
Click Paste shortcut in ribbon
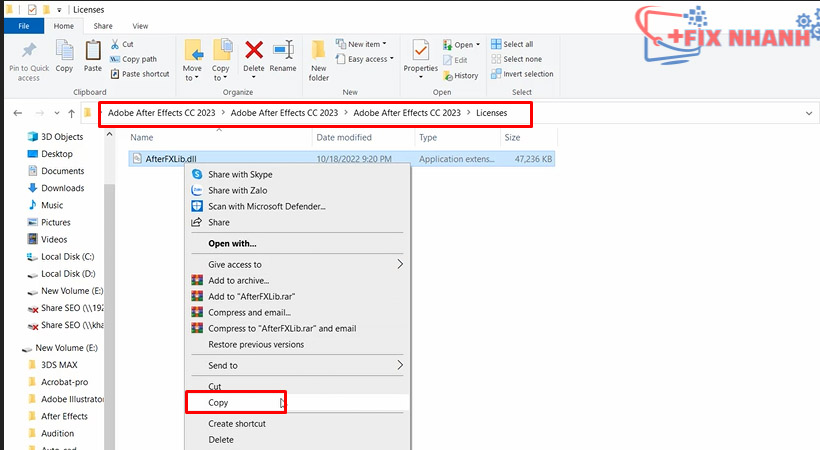[140, 74]
